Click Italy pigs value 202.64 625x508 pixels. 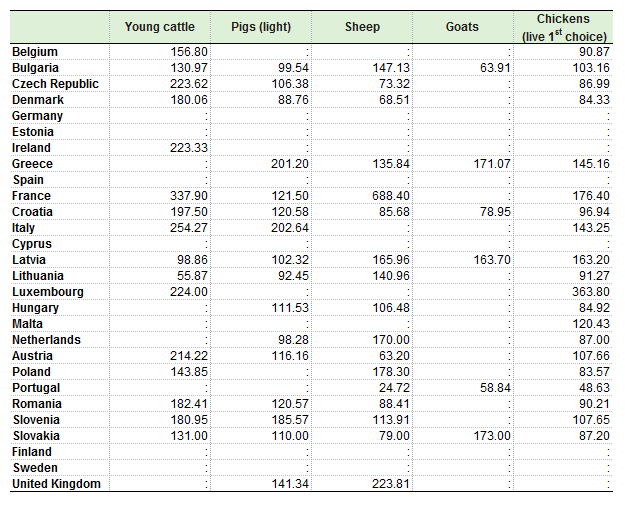coord(290,228)
